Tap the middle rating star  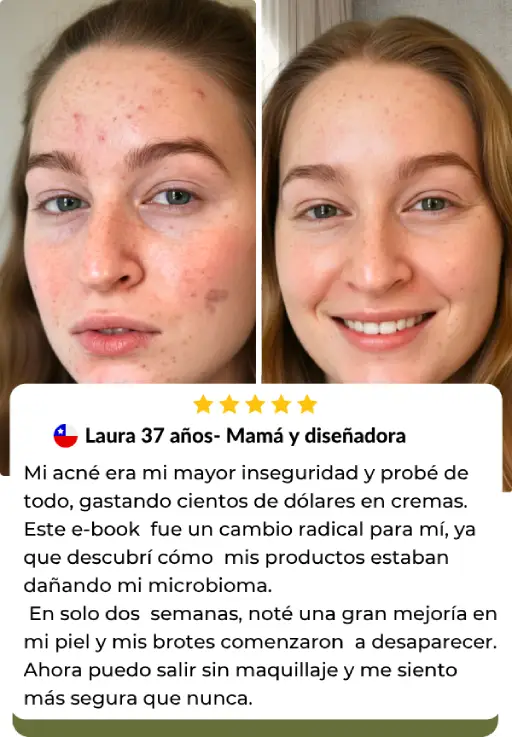click(x=255, y=404)
